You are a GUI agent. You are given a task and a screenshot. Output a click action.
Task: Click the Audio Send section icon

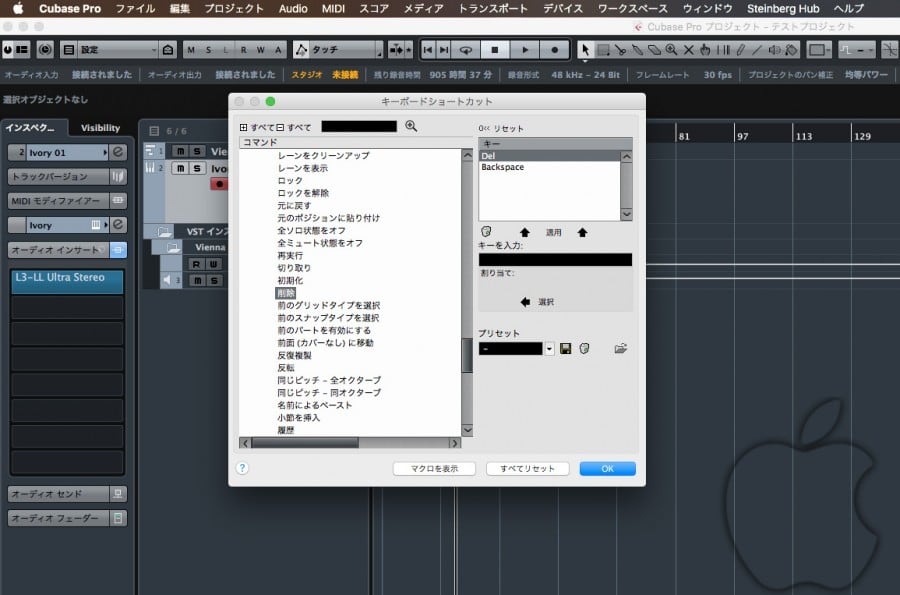click(118, 493)
